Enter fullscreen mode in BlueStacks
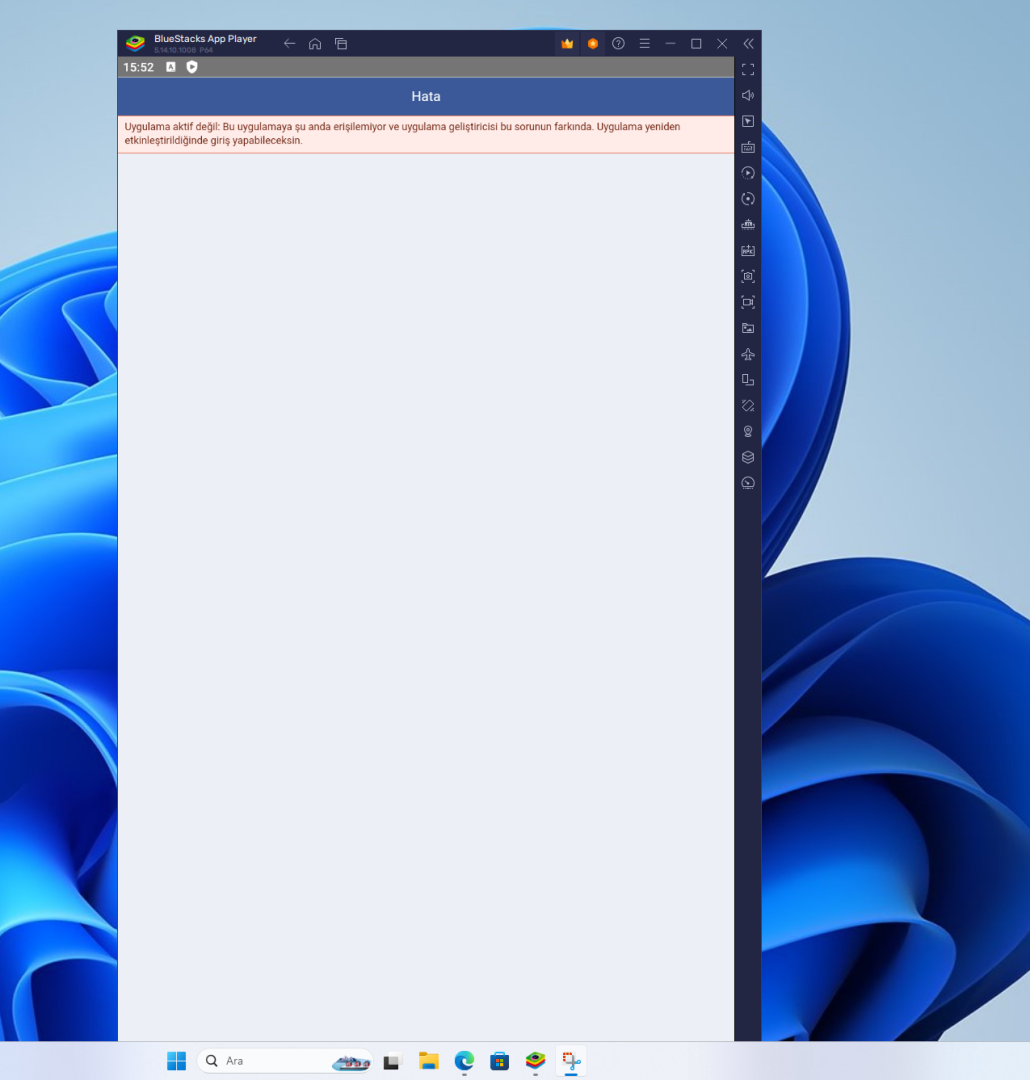Image resolution: width=1030 pixels, height=1080 pixels. 748,70
